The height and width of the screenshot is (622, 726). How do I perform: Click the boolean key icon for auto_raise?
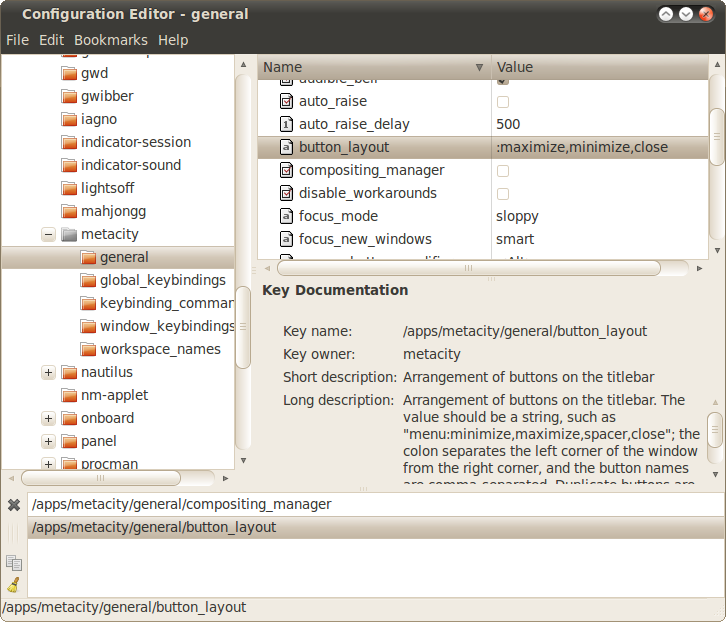click(x=287, y=101)
